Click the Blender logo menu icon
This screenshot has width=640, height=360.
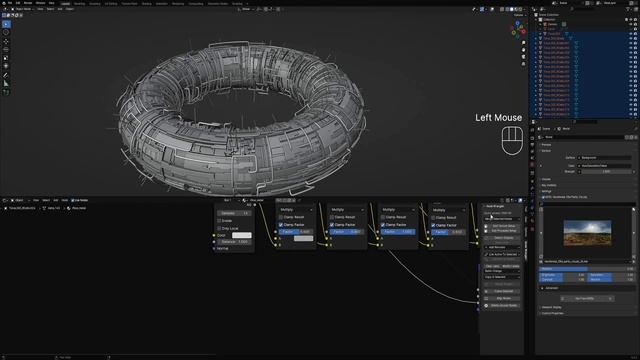click(x=3, y=3)
